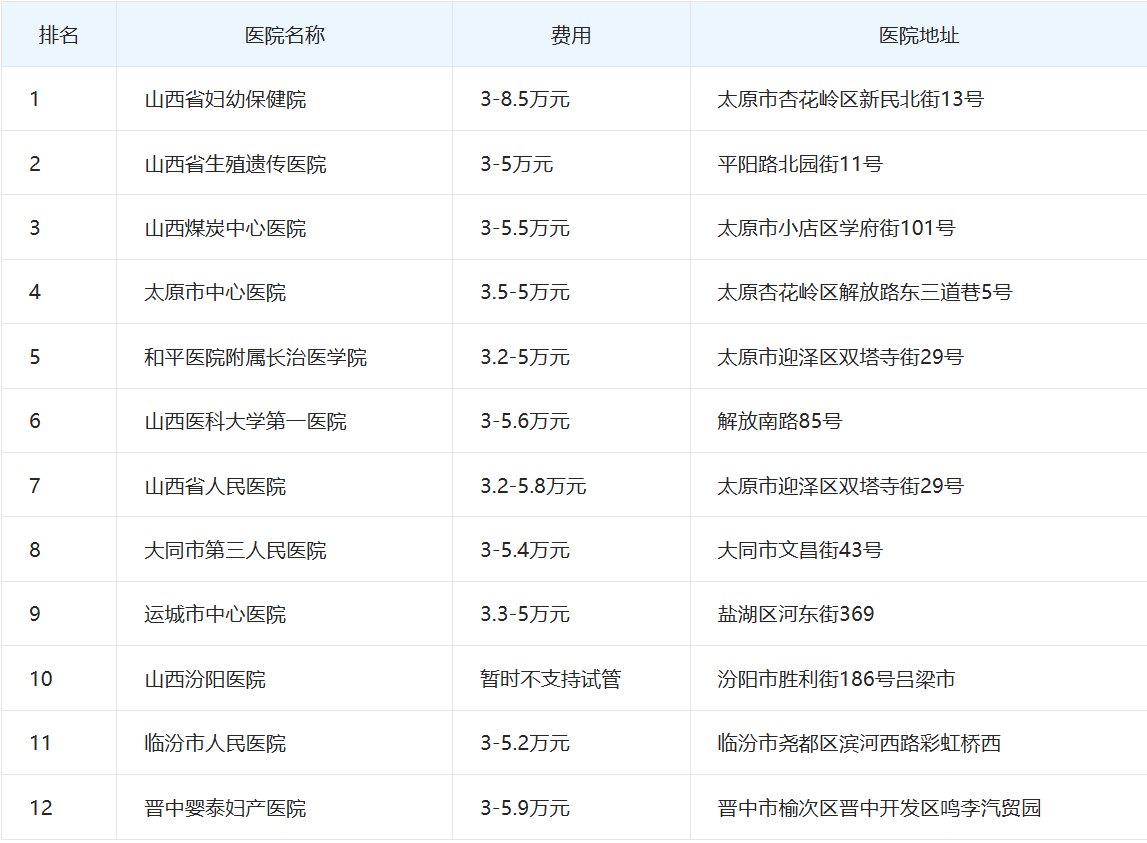The image size is (1147, 843).
Task: Click the 山西省人民医院 name cell
Action: tap(215, 486)
